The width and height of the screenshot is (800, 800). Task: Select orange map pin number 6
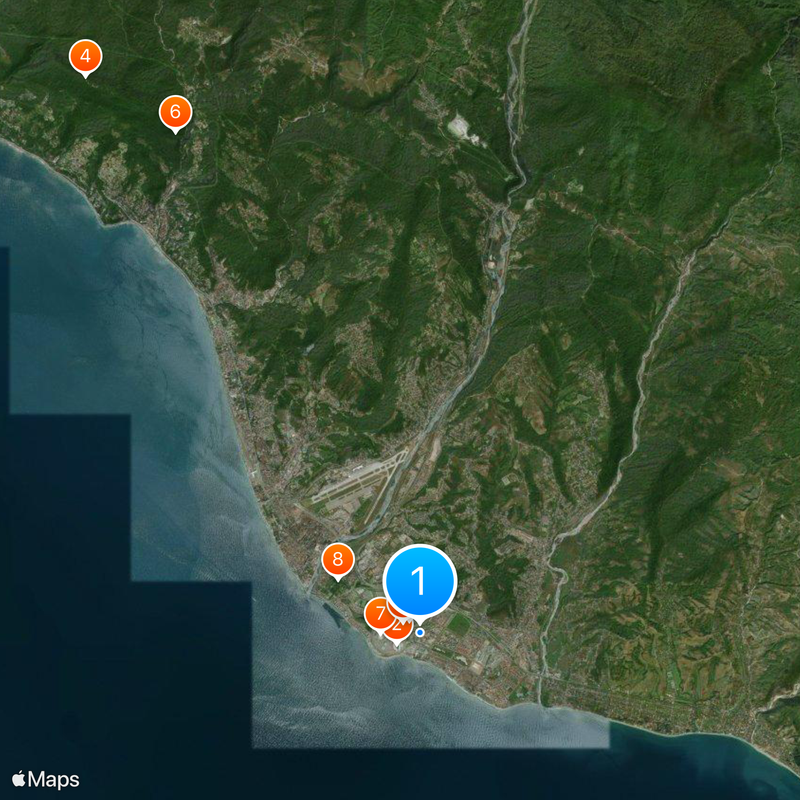176,113
